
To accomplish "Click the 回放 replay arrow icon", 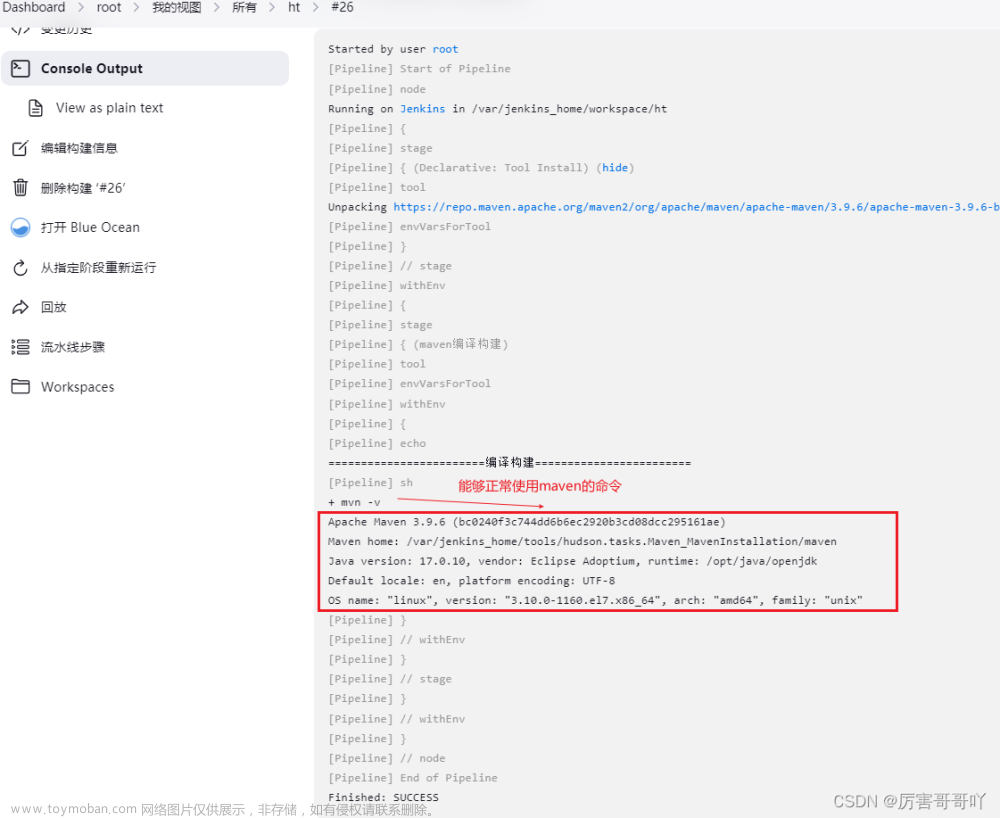I will click(x=20, y=307).
